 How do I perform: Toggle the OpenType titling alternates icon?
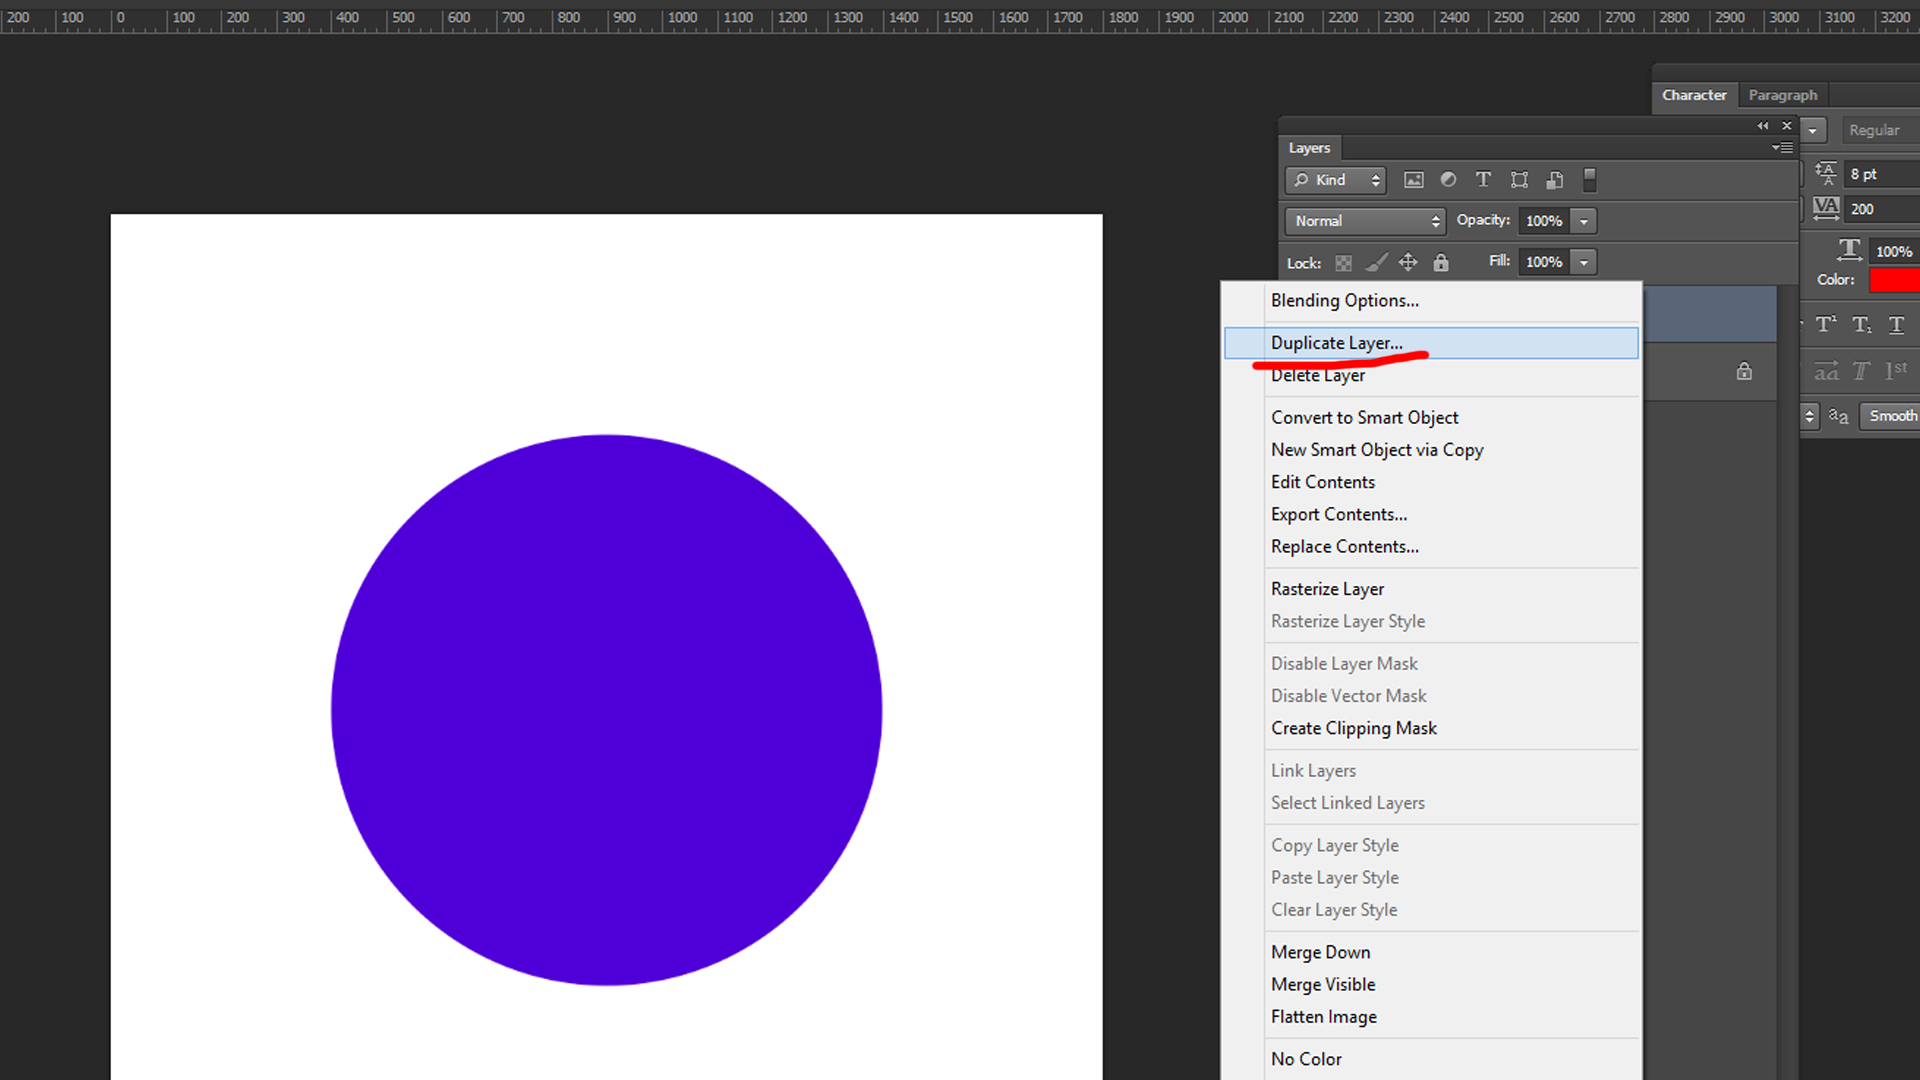[1861, 371]
